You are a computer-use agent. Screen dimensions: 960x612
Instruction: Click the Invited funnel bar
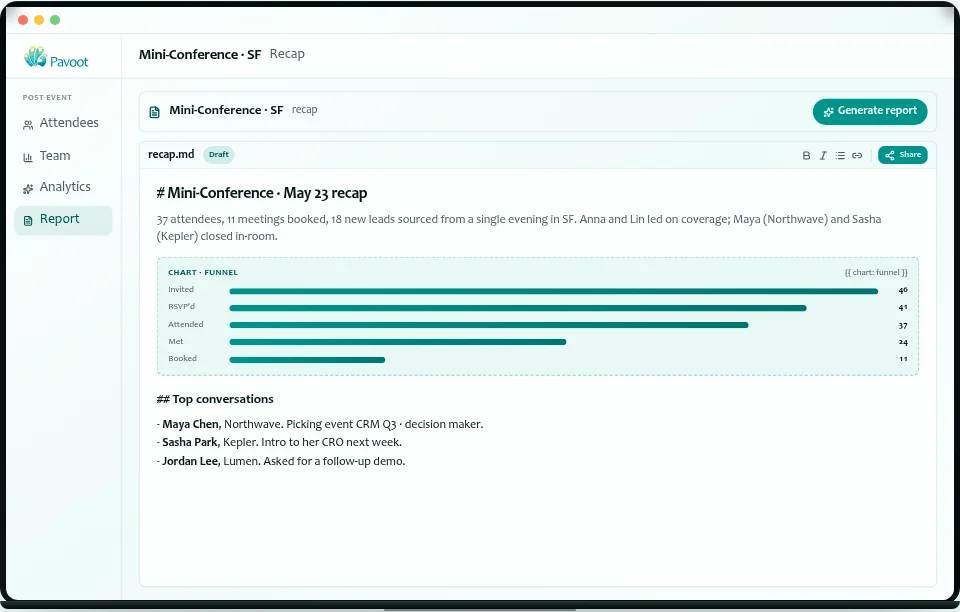point(553,291)
